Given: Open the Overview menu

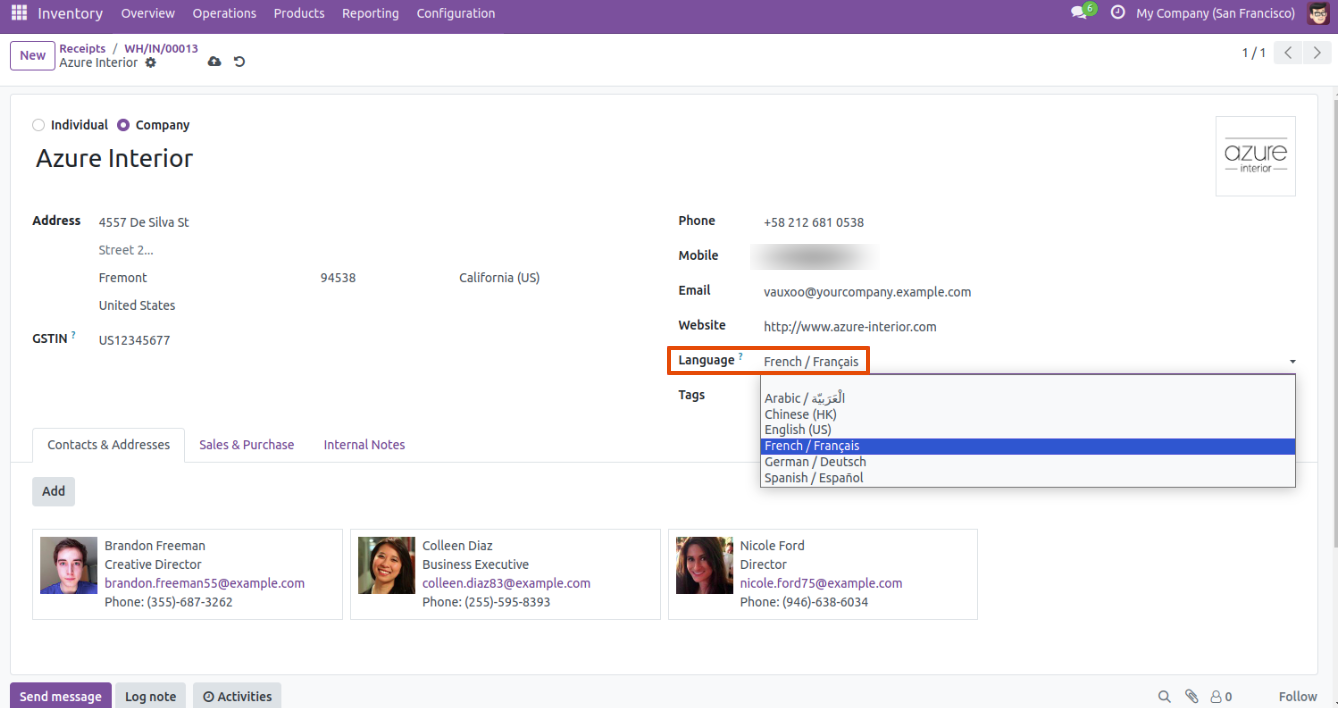Looking at the screenshot, I should coord(148,14).
